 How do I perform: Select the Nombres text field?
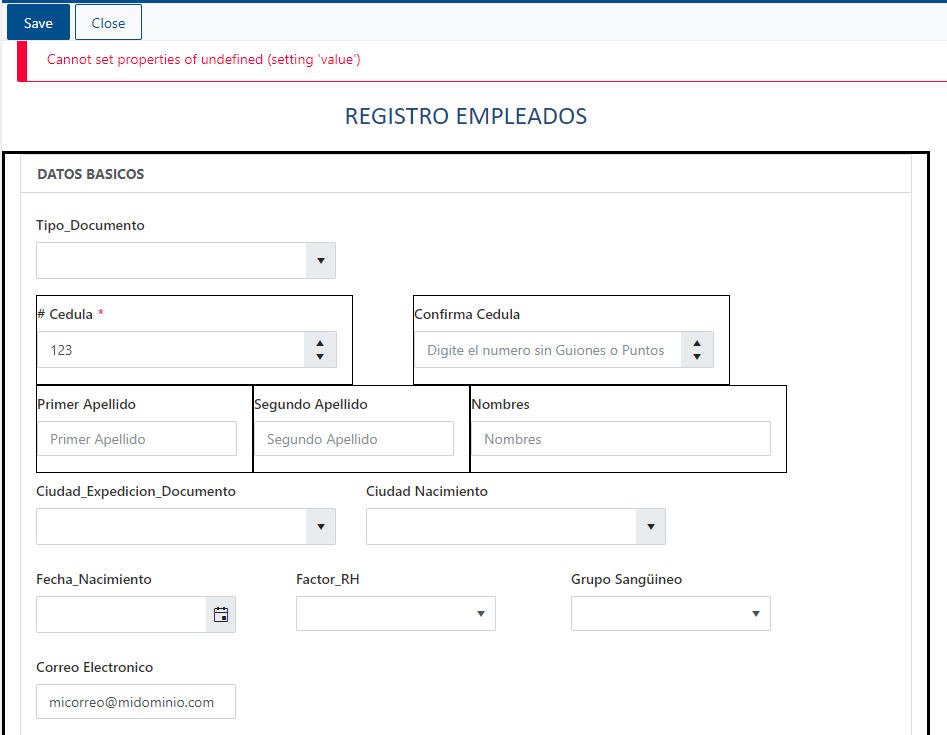tap(621, 439)
